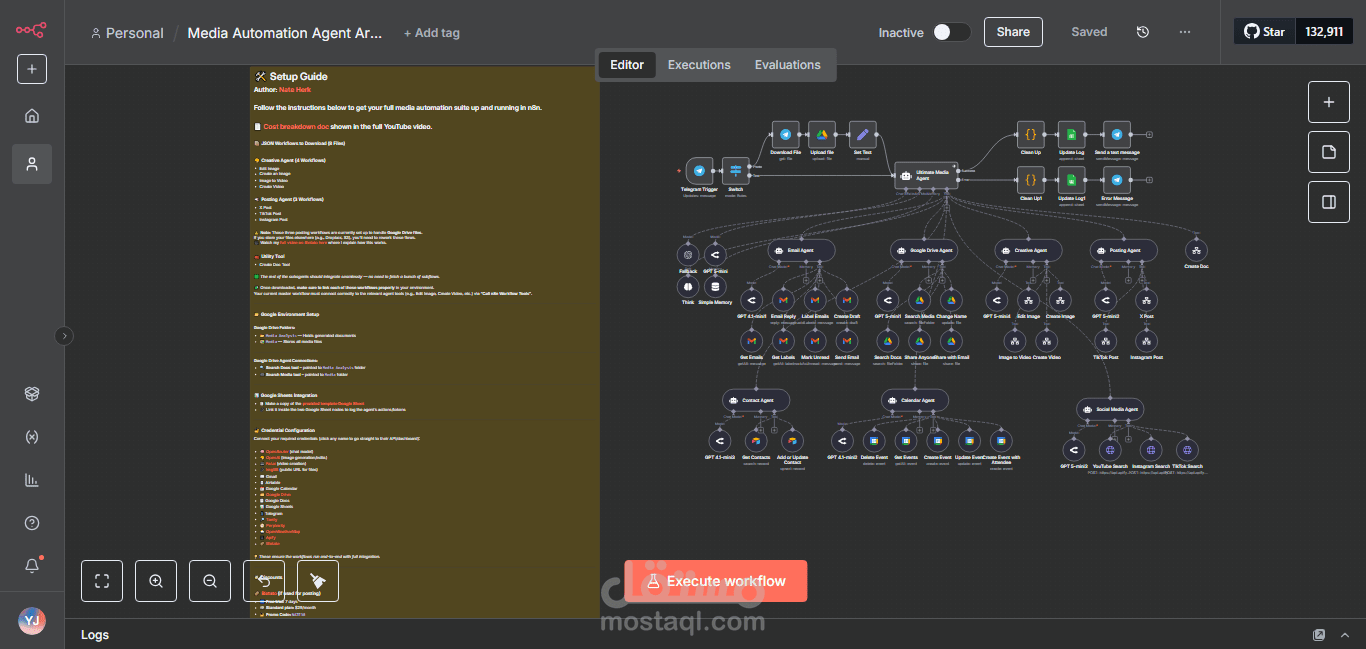Select the Think tool node
1366x649 pixels.
point(688,286)
